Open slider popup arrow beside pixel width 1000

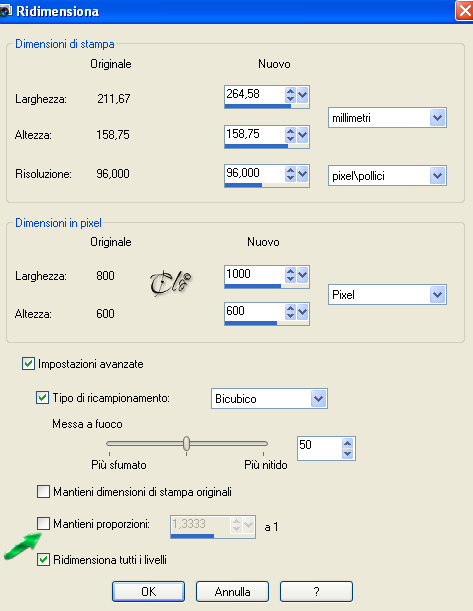point(303,275)
